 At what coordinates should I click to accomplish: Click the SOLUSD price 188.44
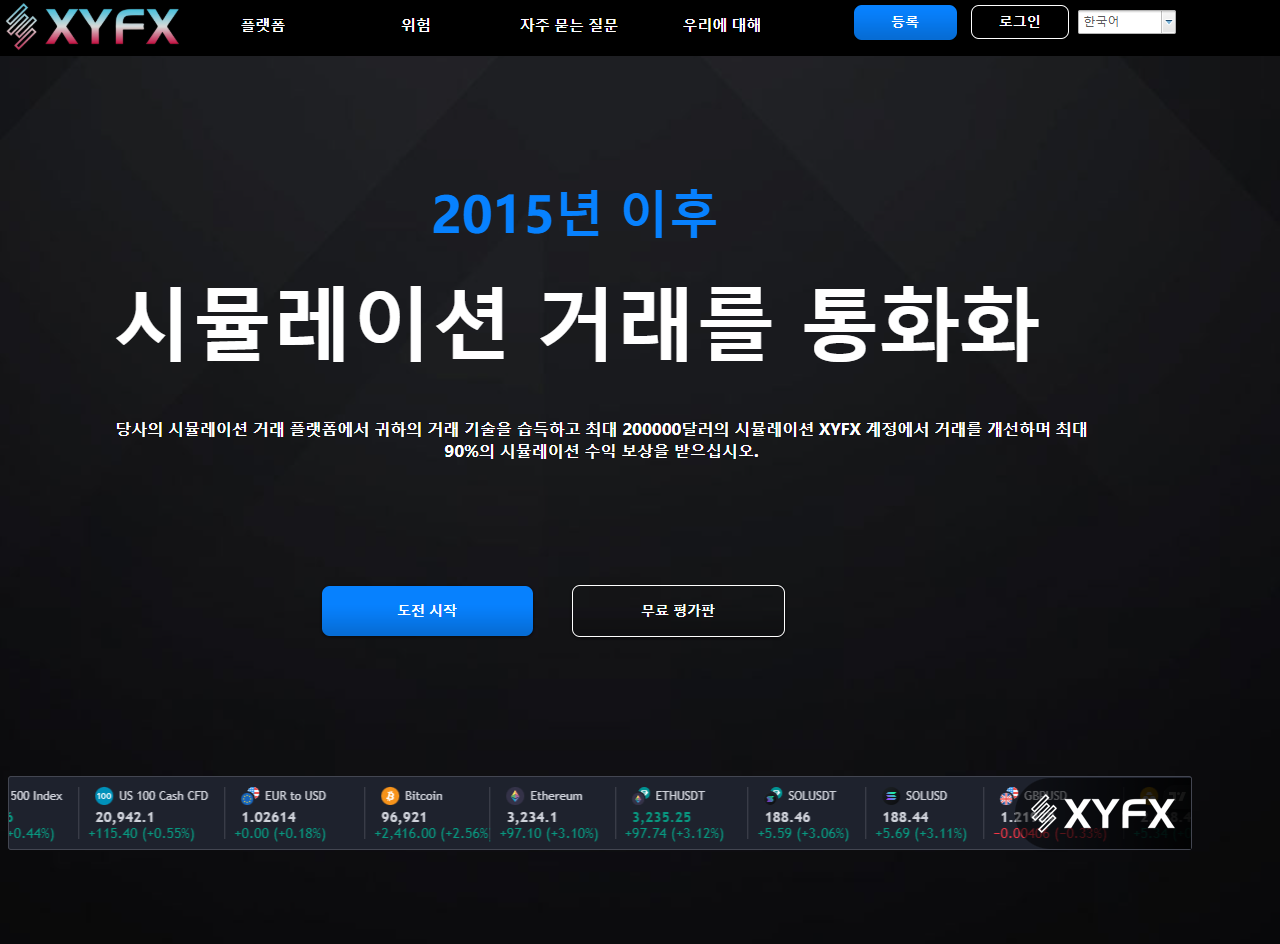tap(905, 817)
